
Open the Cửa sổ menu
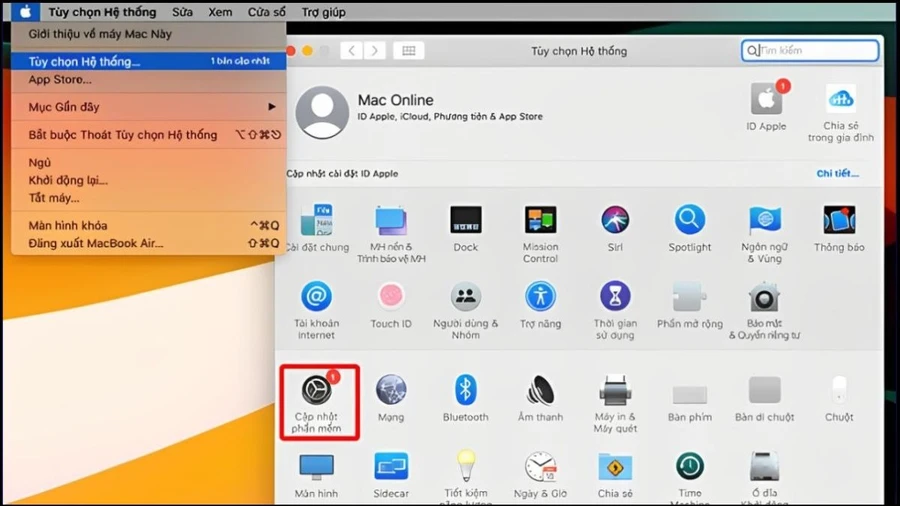coord(266,12)
